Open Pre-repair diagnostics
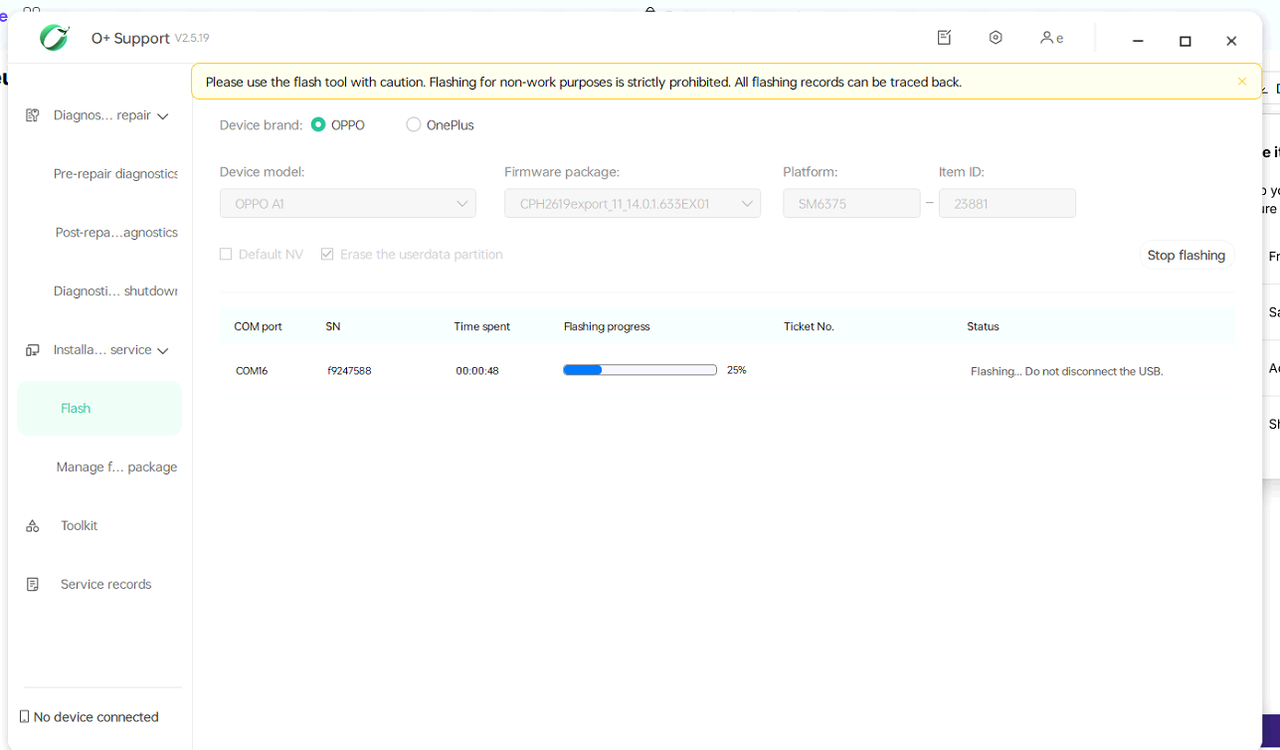Image resolution: width=1280 pixels, height=750 pixels. (x=116, y=174)
